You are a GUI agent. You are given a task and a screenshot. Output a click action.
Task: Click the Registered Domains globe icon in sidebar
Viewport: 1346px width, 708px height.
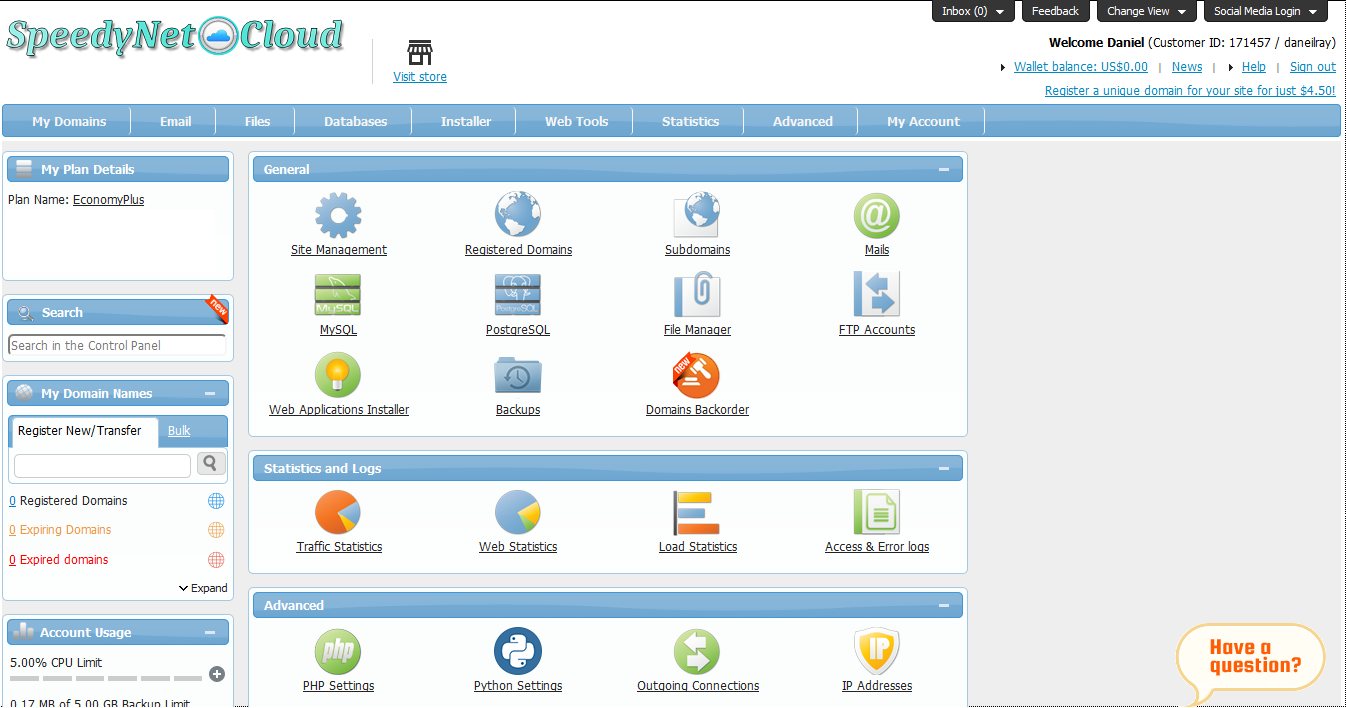pos(216,501)
